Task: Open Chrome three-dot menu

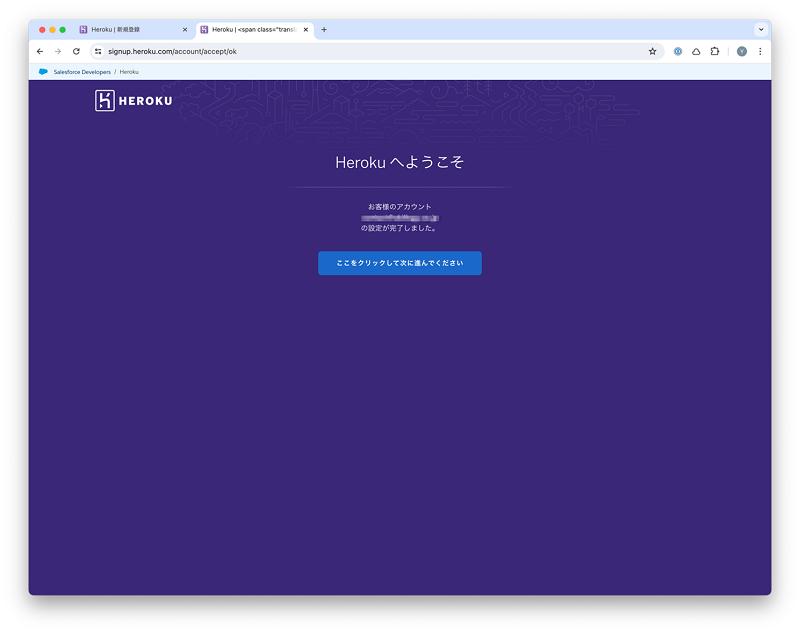Action: (x=760, y=51)
